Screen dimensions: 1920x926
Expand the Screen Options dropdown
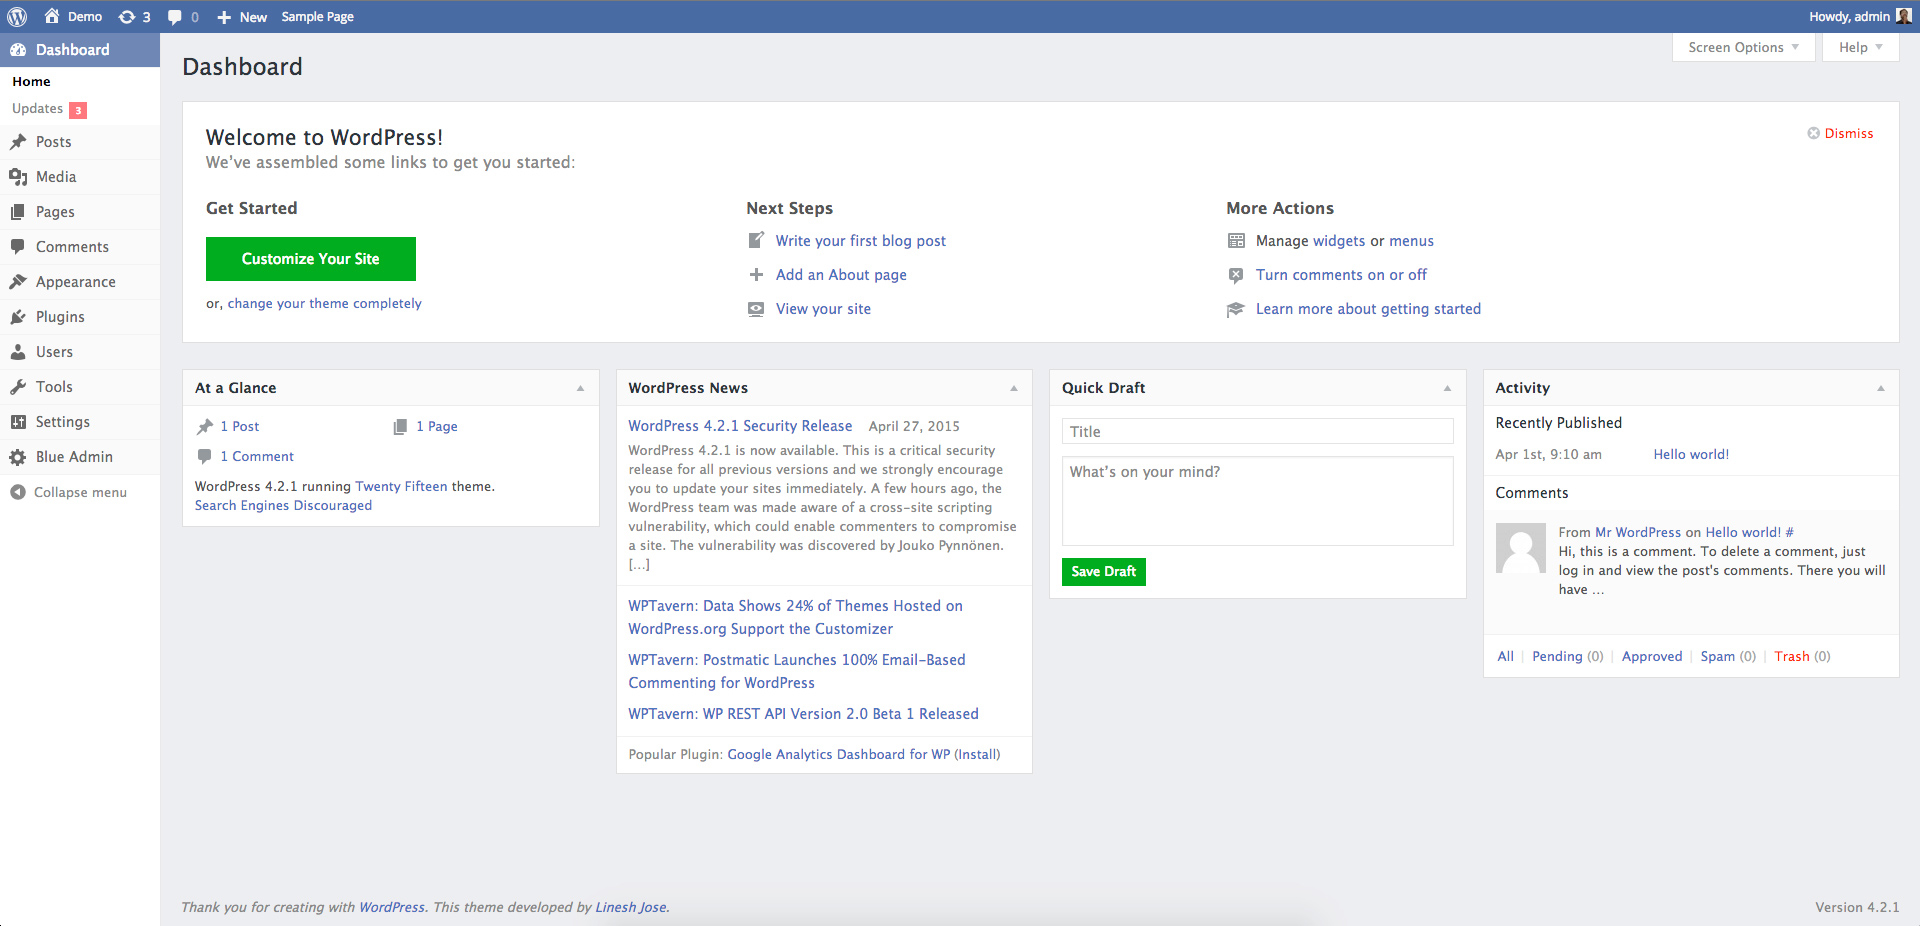coord(1743,47)
